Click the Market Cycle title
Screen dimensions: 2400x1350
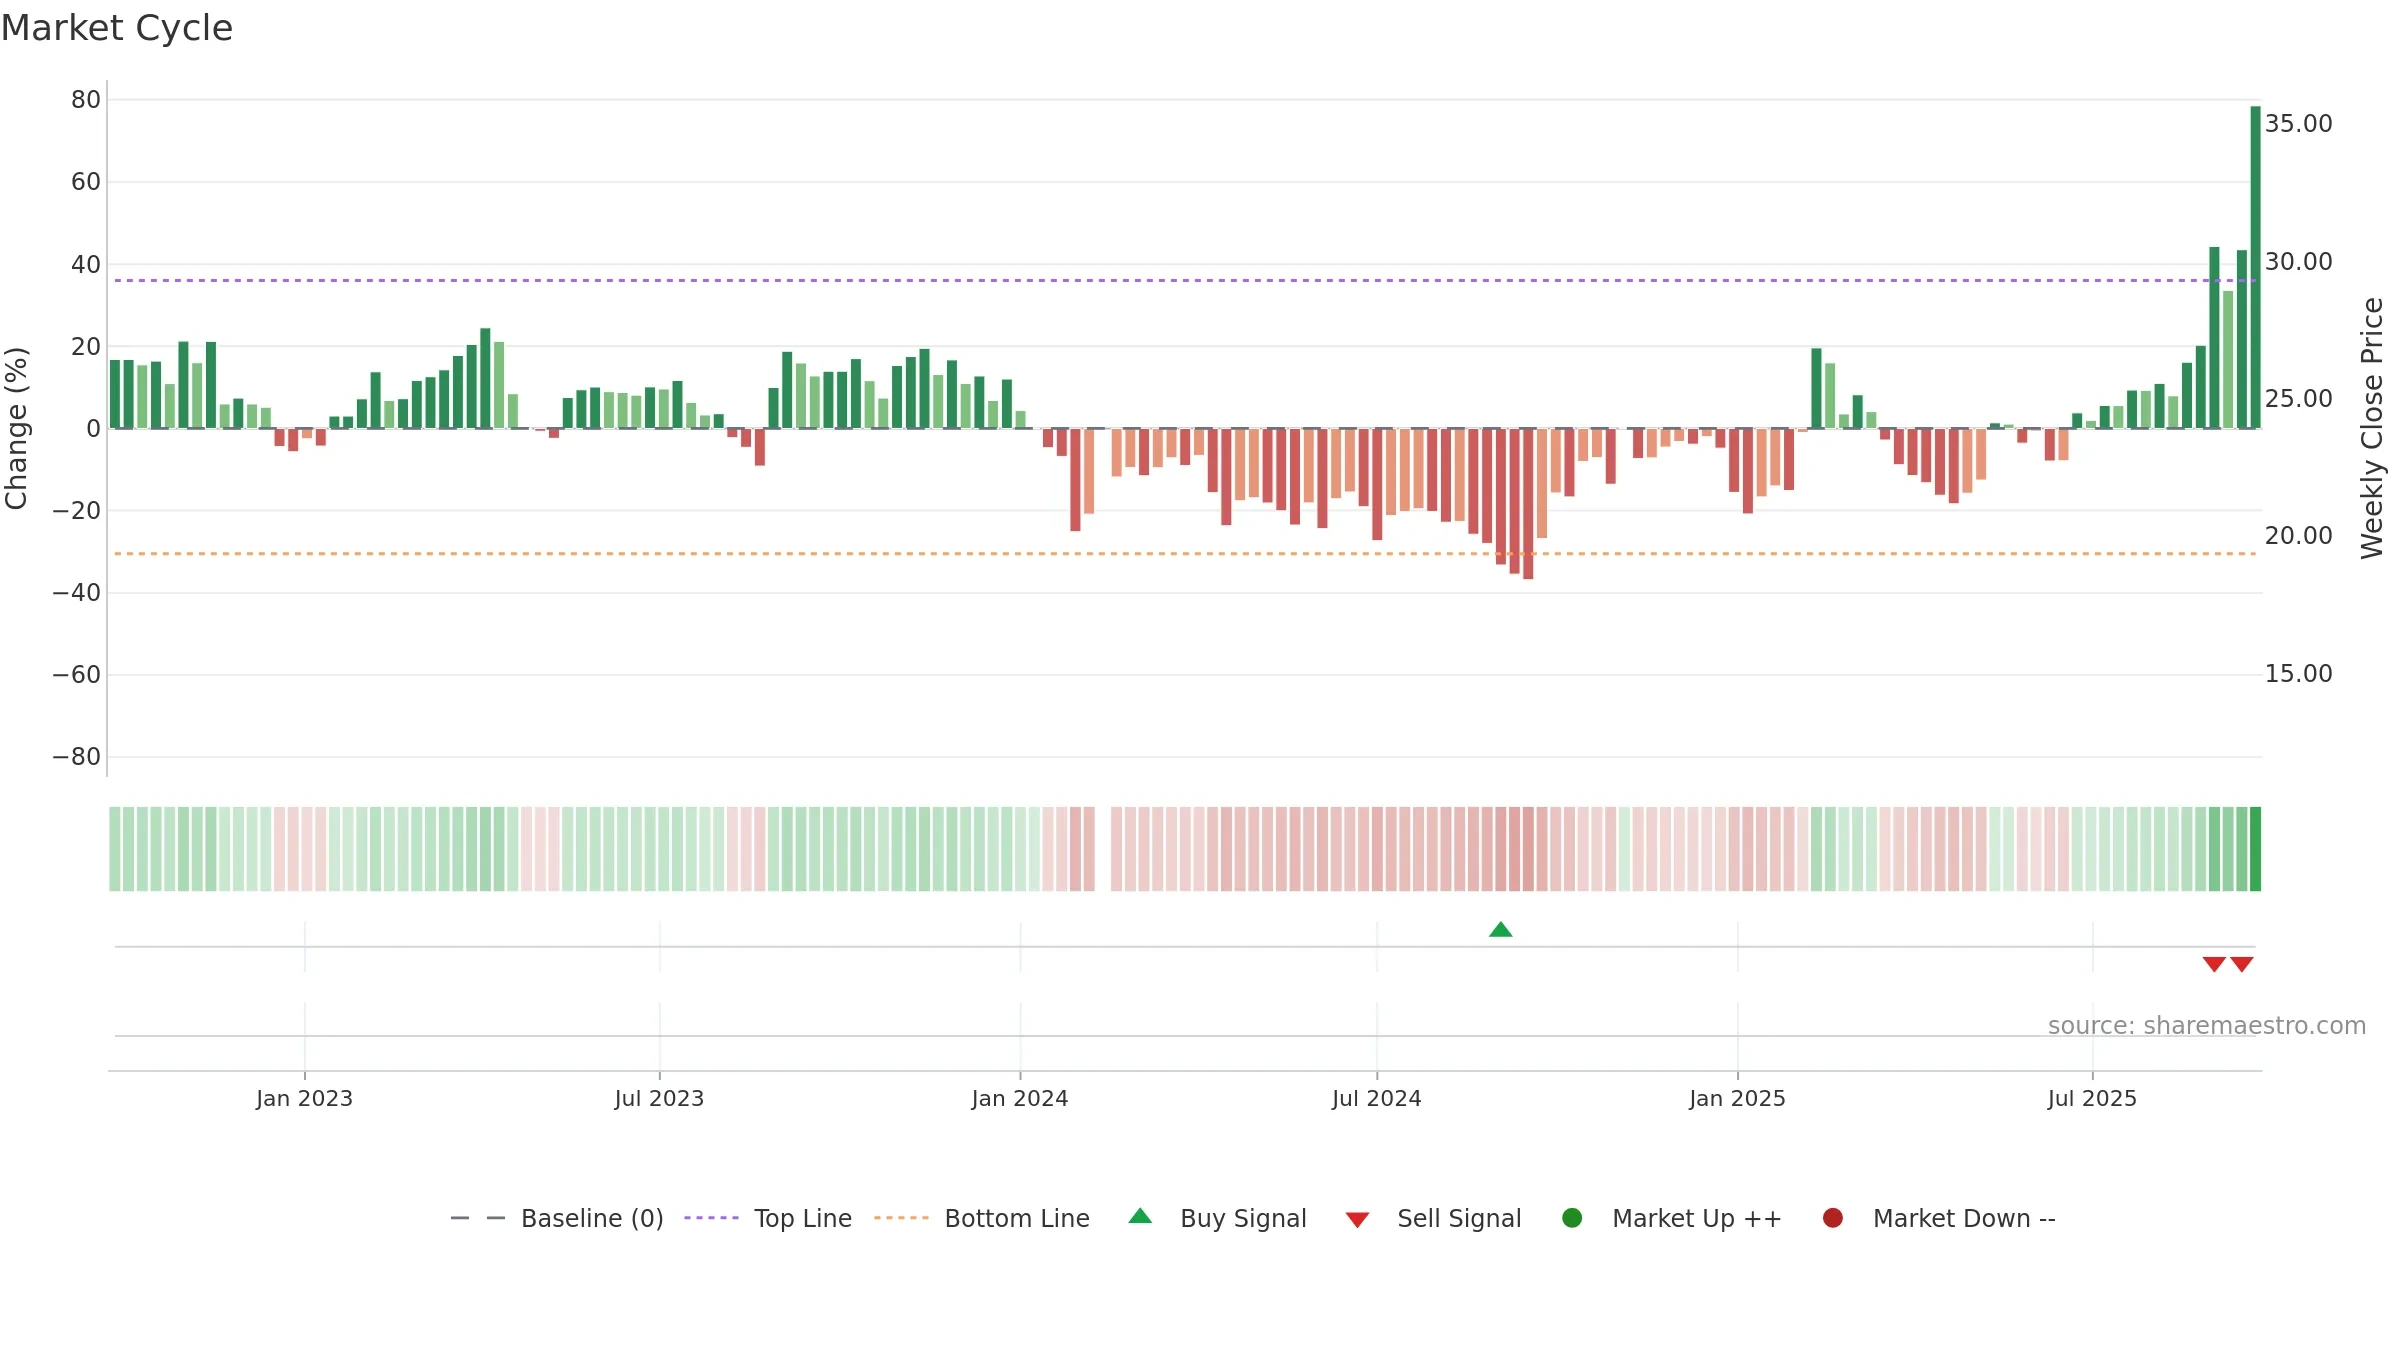117,28
